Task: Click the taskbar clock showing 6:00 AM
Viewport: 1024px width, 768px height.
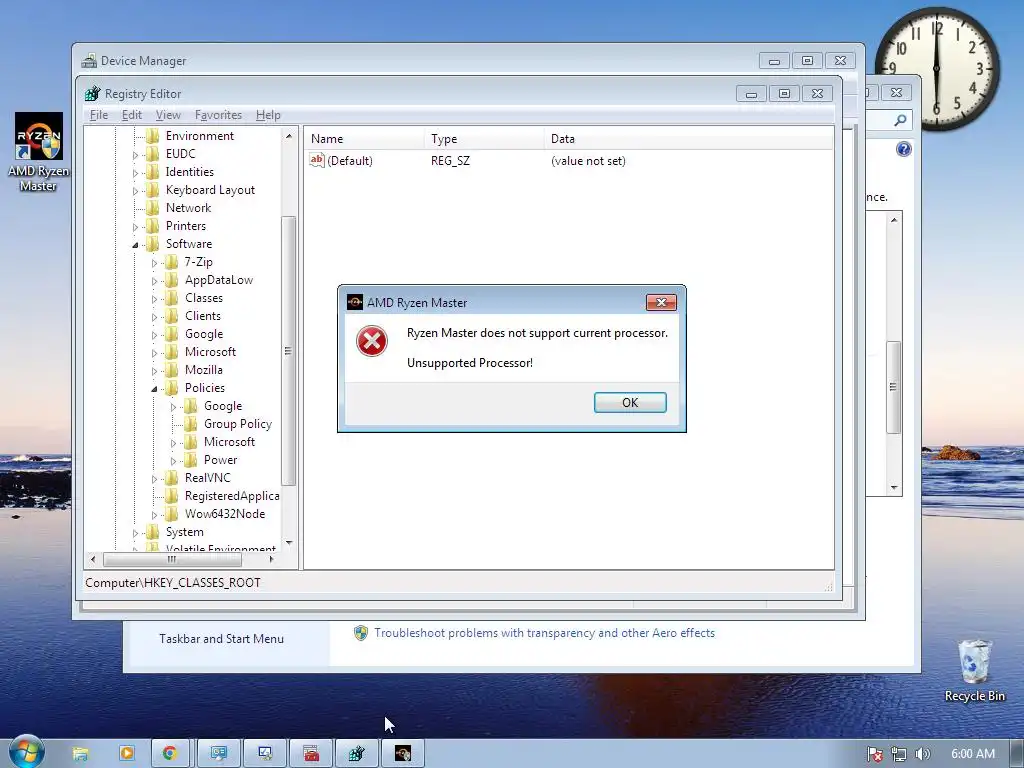Action: coord(972,754)
